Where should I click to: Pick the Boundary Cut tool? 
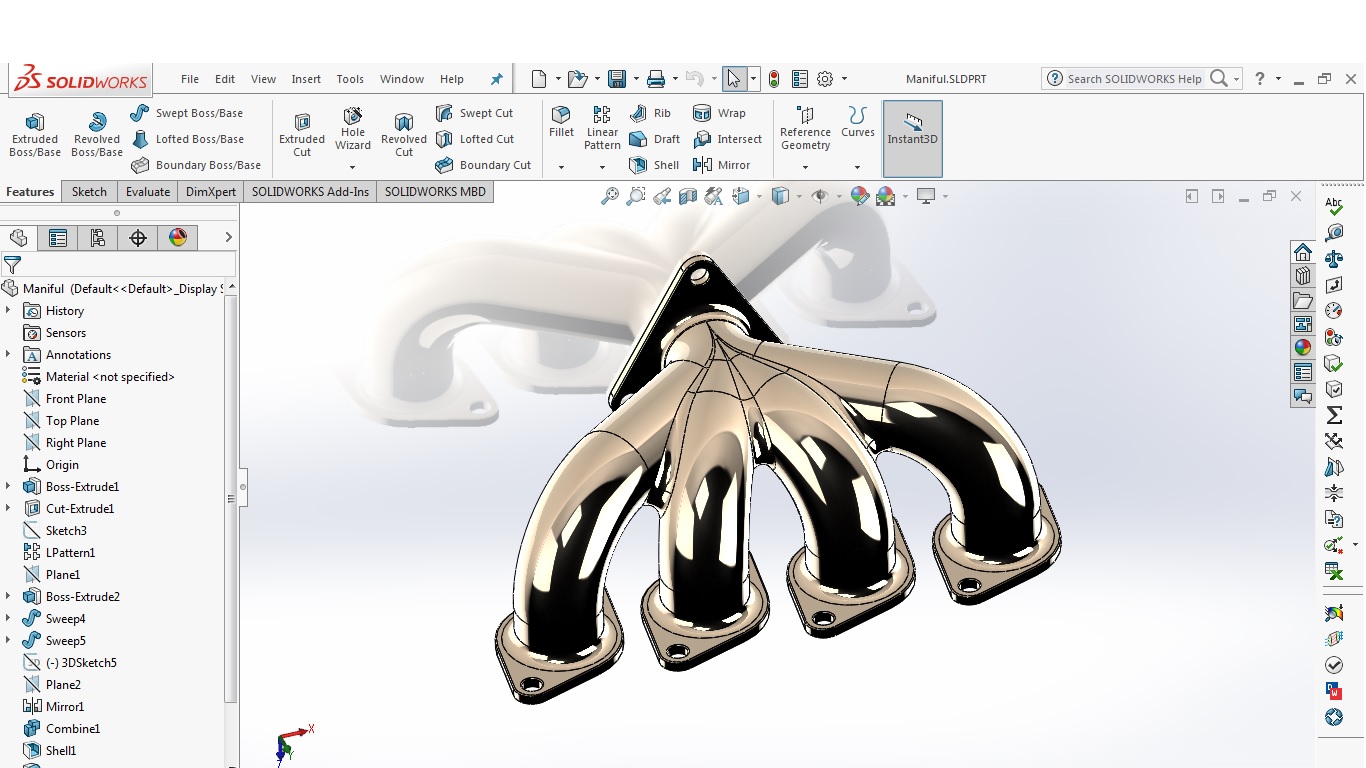point(484,165)
